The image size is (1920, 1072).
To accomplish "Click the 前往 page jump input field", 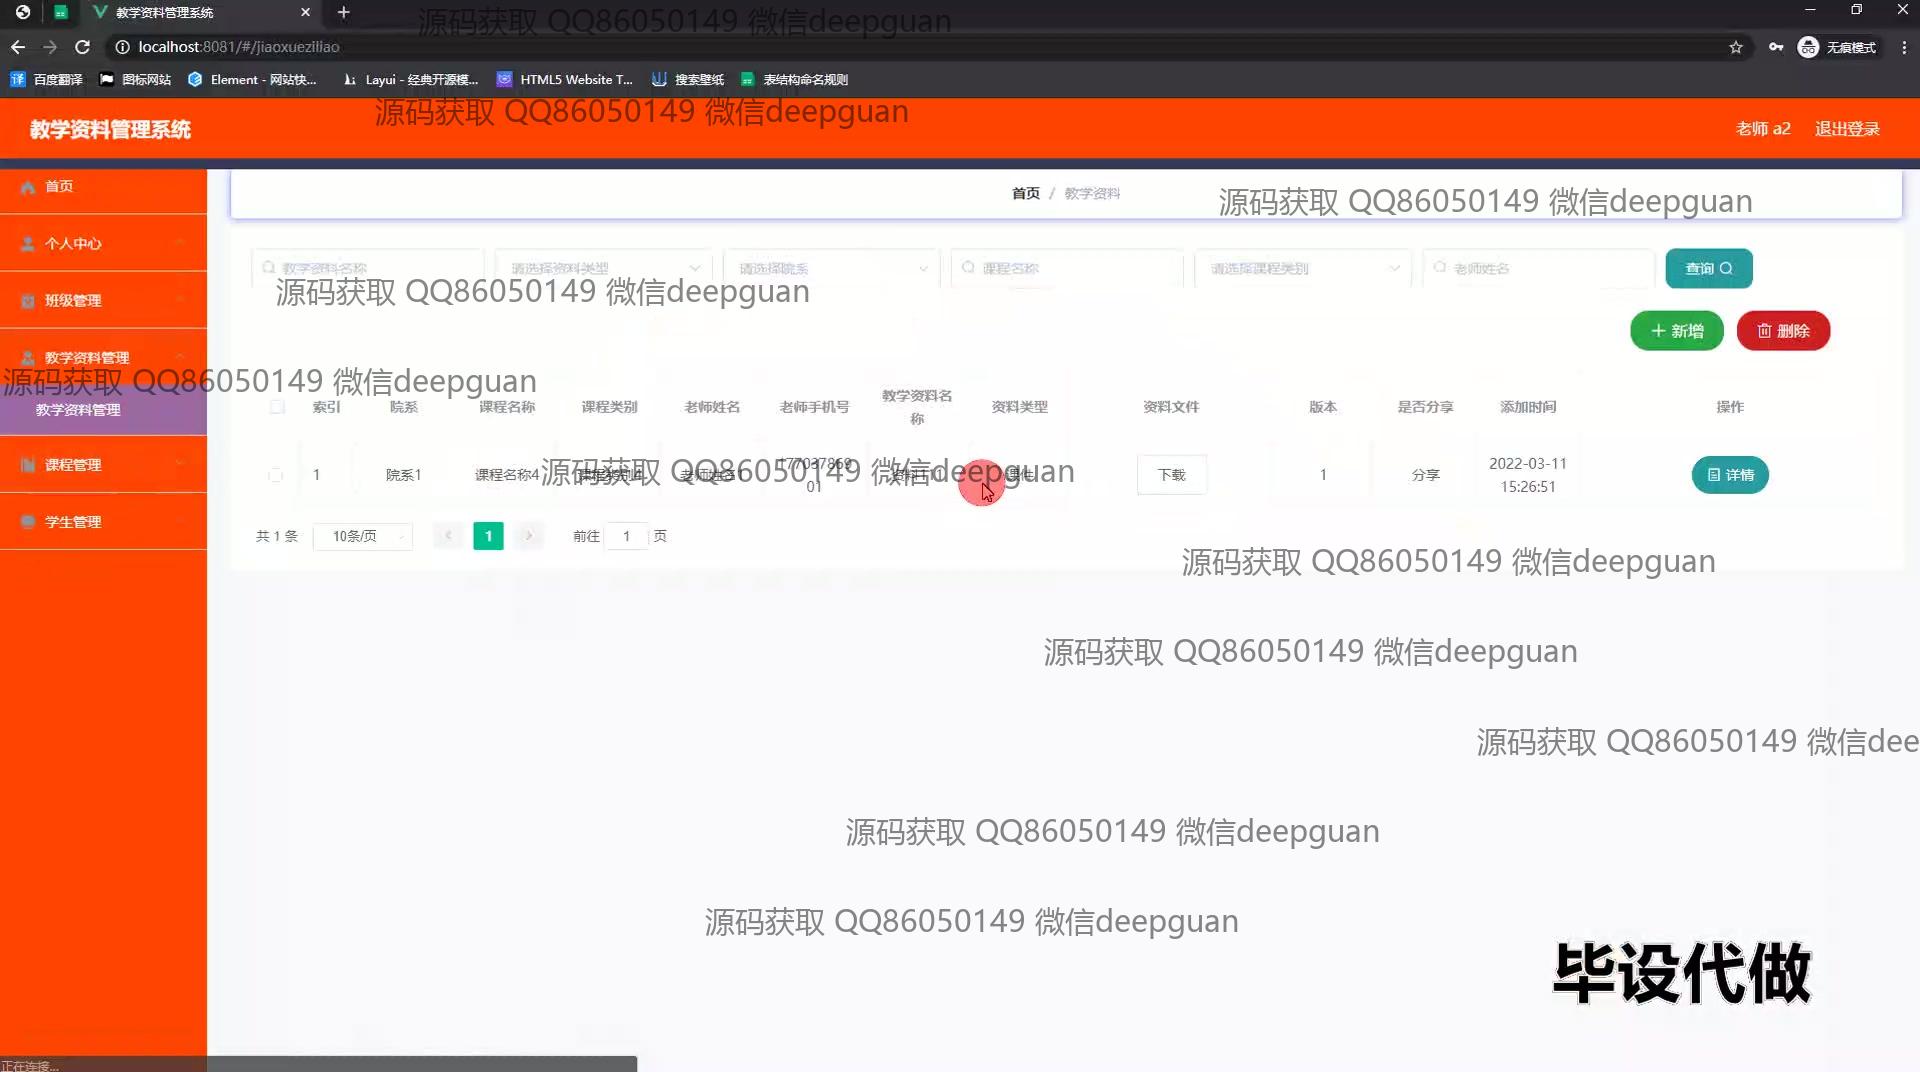I will pyautogui.click(x=627, y=536).
